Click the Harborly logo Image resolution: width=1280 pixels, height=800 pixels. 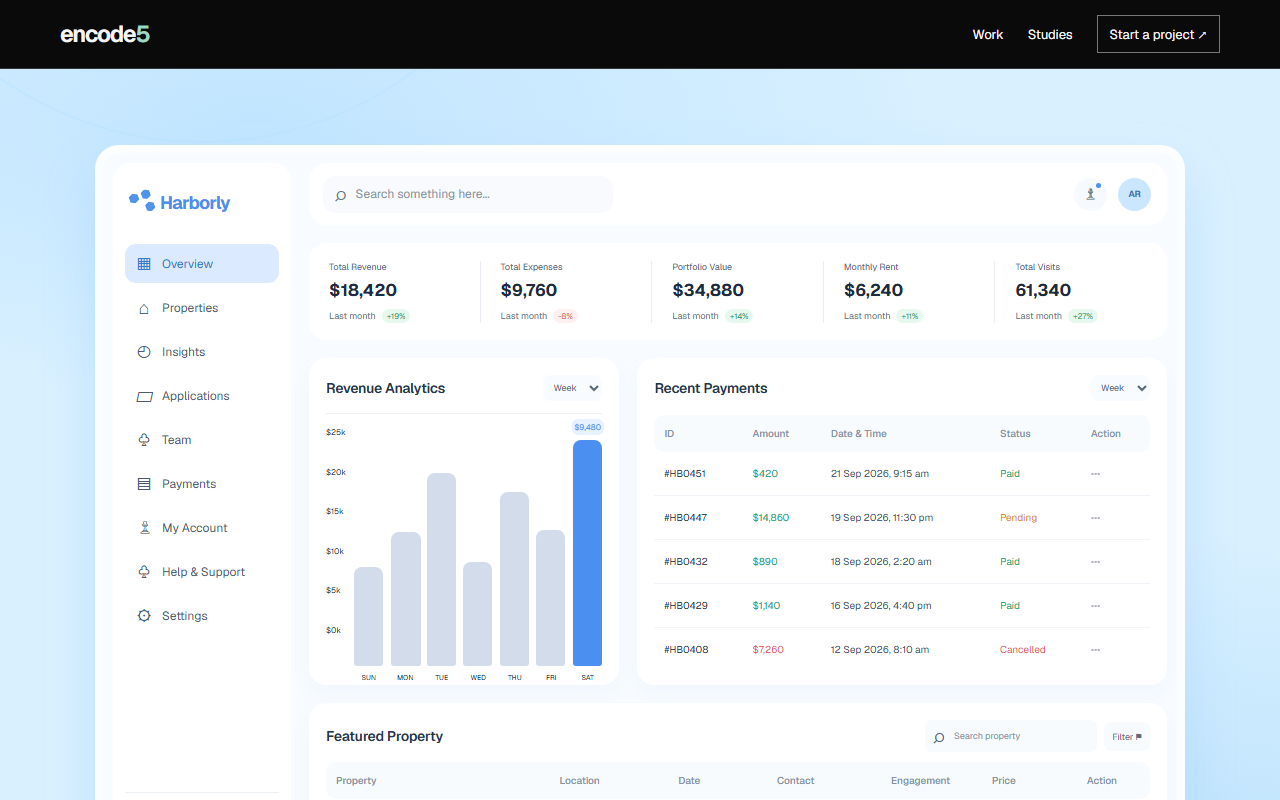pyautogui.click(x=180, y=202)
